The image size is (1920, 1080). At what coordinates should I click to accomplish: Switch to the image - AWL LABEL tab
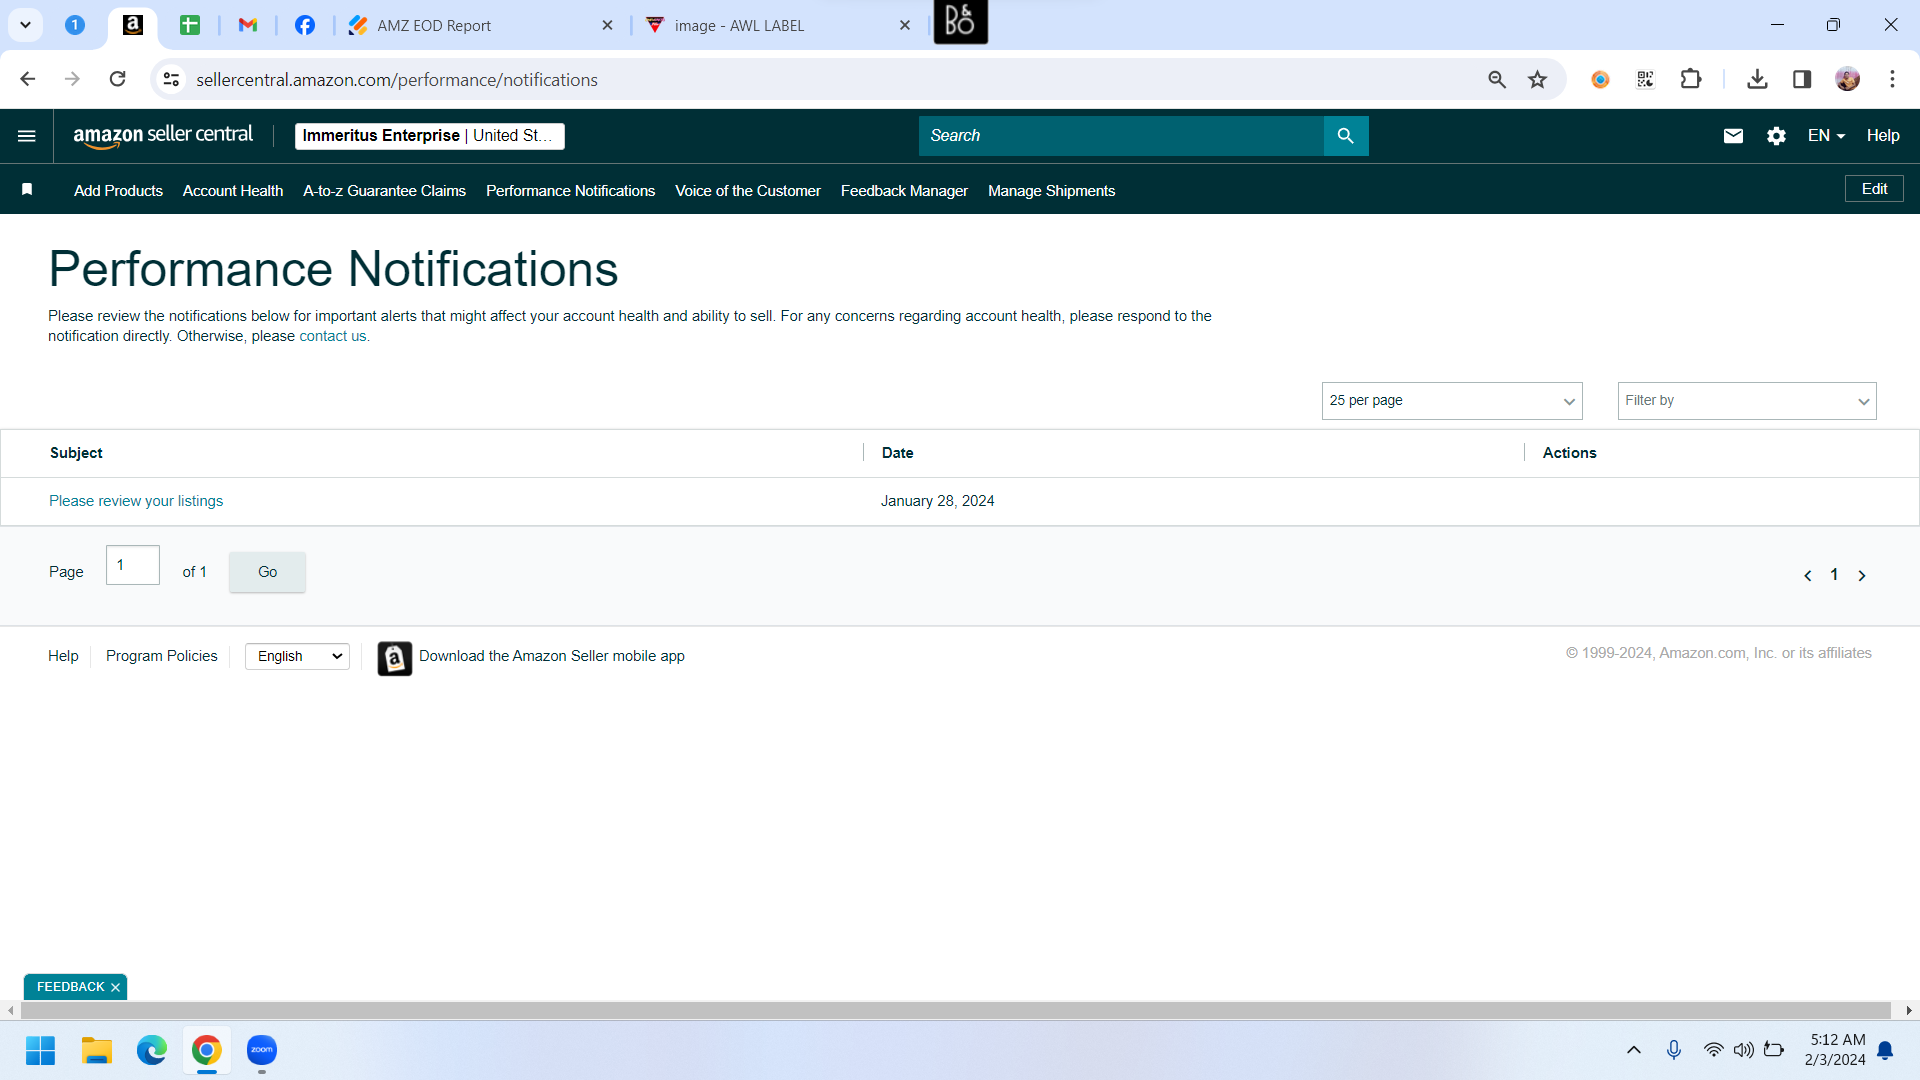779,26
